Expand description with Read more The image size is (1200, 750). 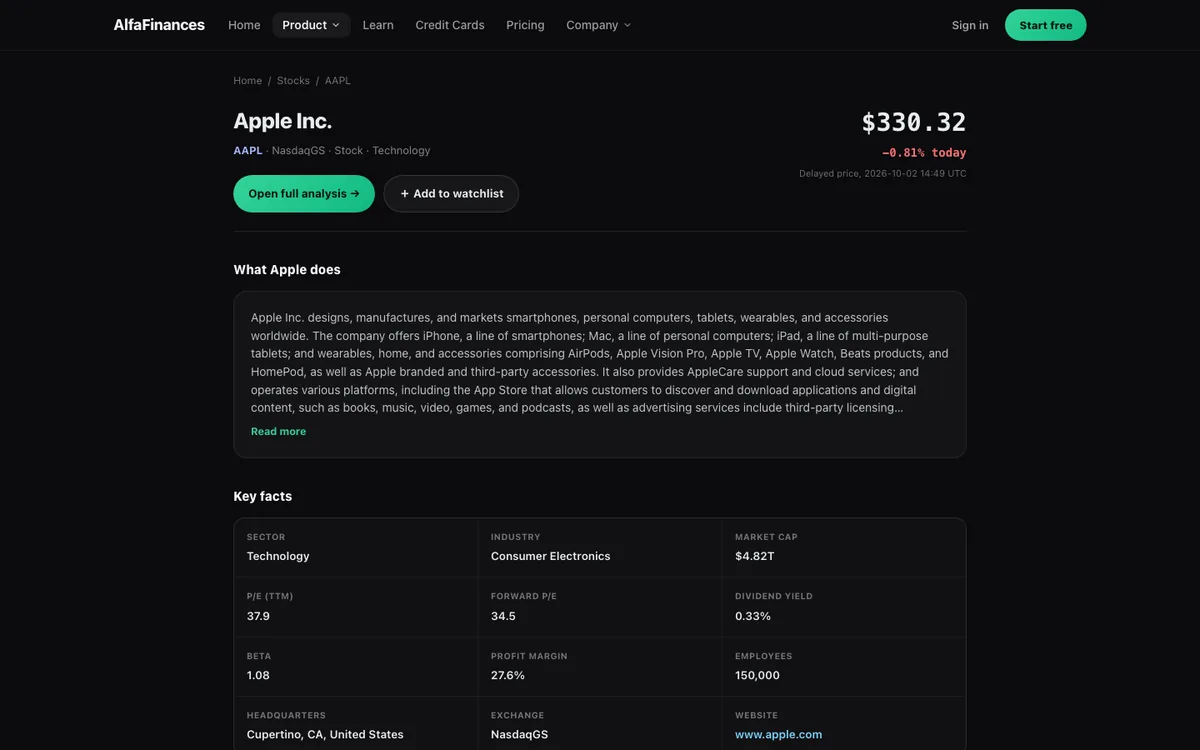click(279, 432)
